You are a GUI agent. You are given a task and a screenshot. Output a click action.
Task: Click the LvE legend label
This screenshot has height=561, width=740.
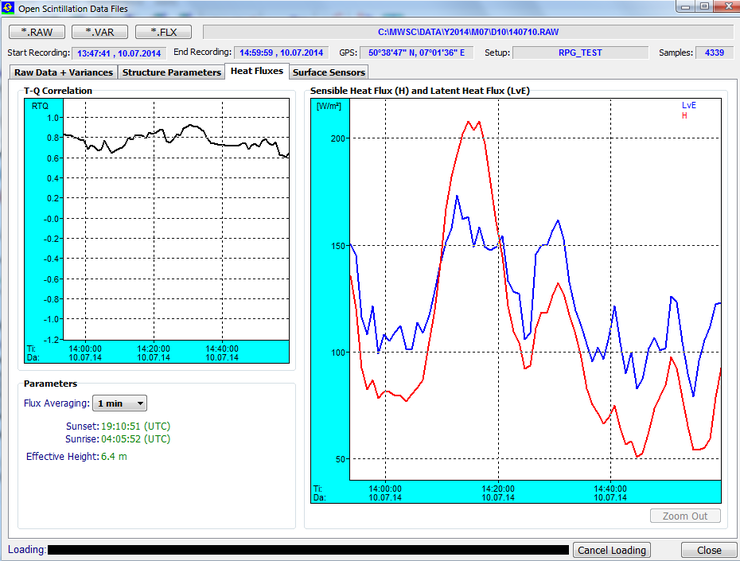[x=689, y=105]
